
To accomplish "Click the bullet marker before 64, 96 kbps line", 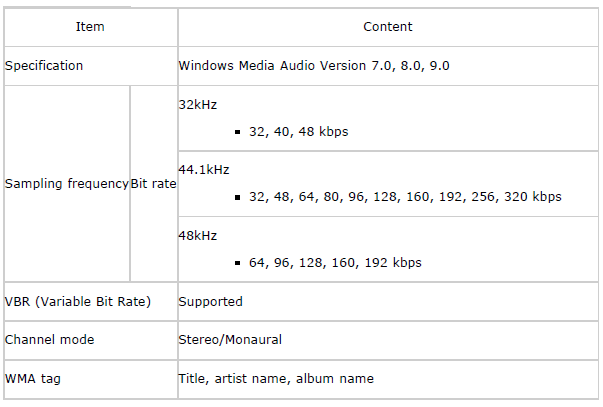I will tap(237, 264).
